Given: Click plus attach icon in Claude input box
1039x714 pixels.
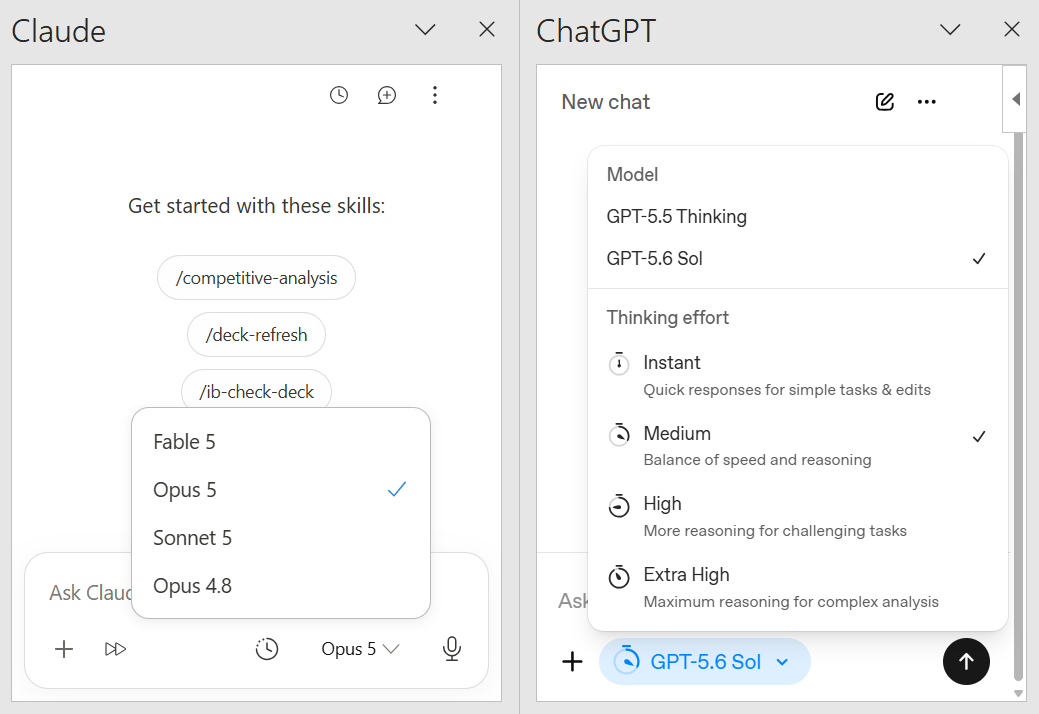Looking at the screenshot, I should (64, 649).
